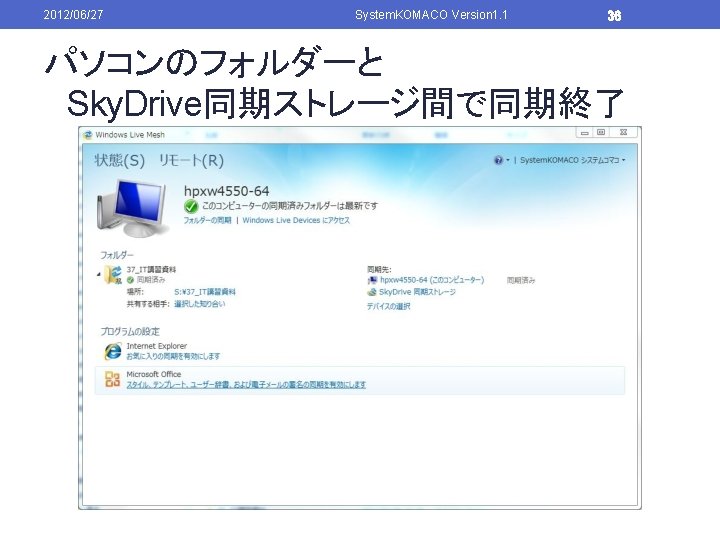This screenshot has width=720, height=540.
Task: Click the help question mark icon
Action: (498, 160)
